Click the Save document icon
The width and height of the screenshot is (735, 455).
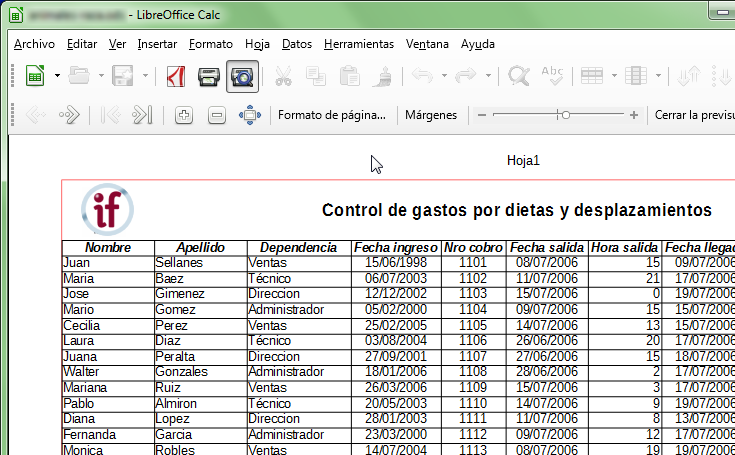pyautogui.click(x=122, y=76)
